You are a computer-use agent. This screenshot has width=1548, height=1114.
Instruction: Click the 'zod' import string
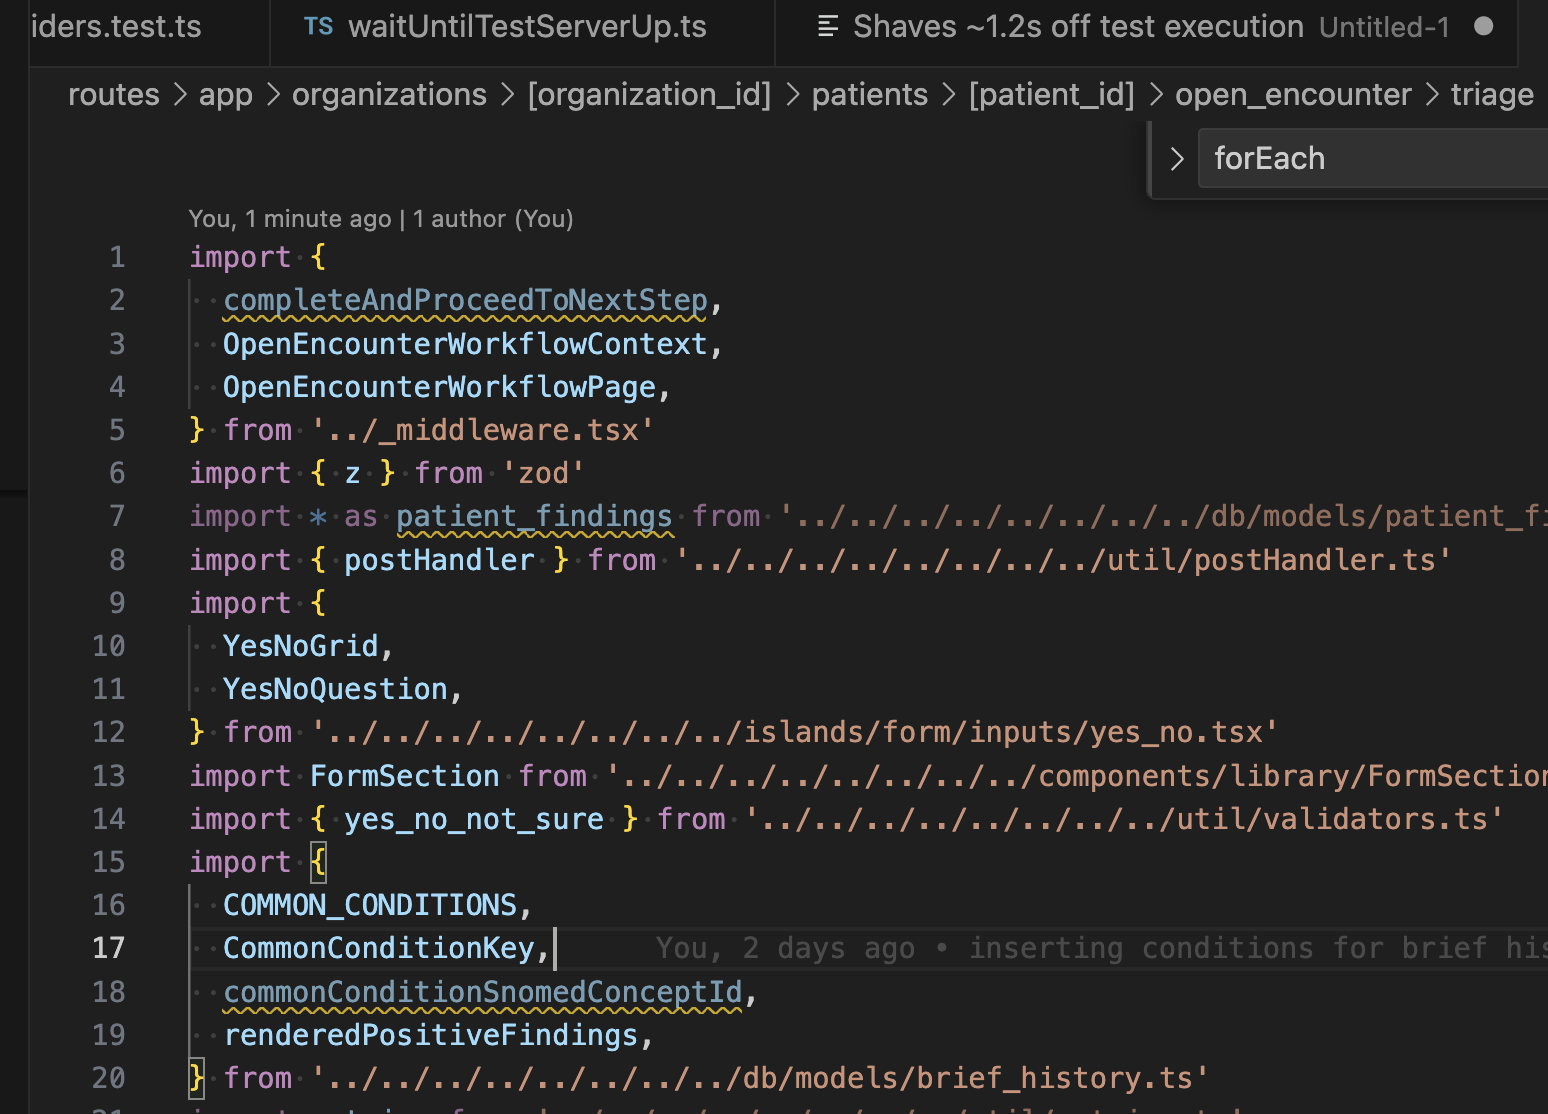point(543,473)
